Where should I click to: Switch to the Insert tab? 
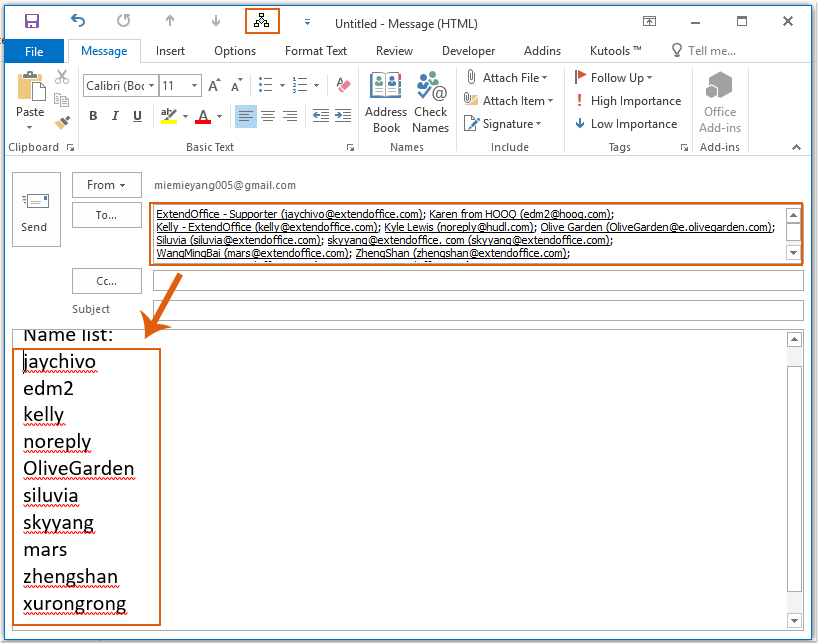(x=170, y=51)
